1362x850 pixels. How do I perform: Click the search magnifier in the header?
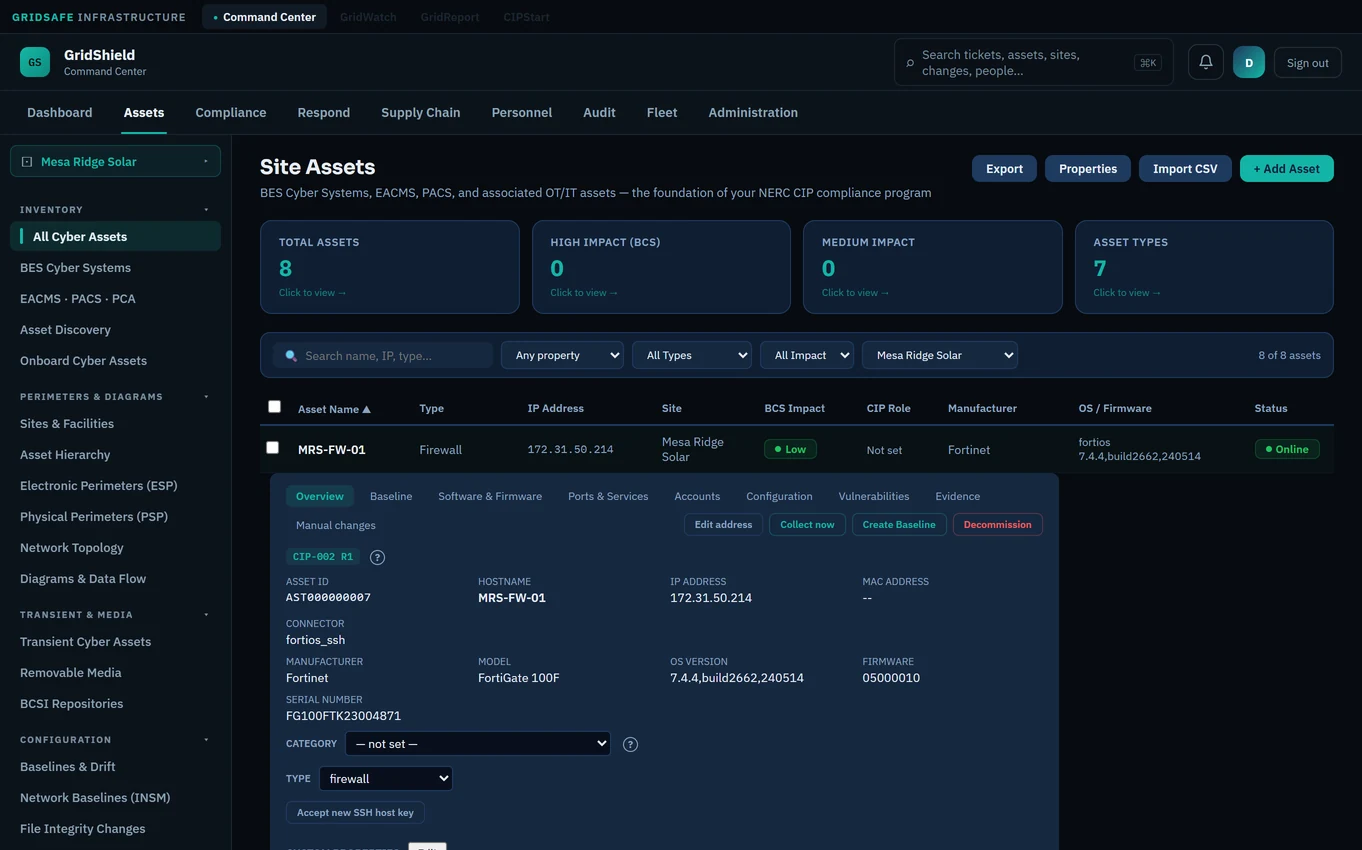pos(910,63)
